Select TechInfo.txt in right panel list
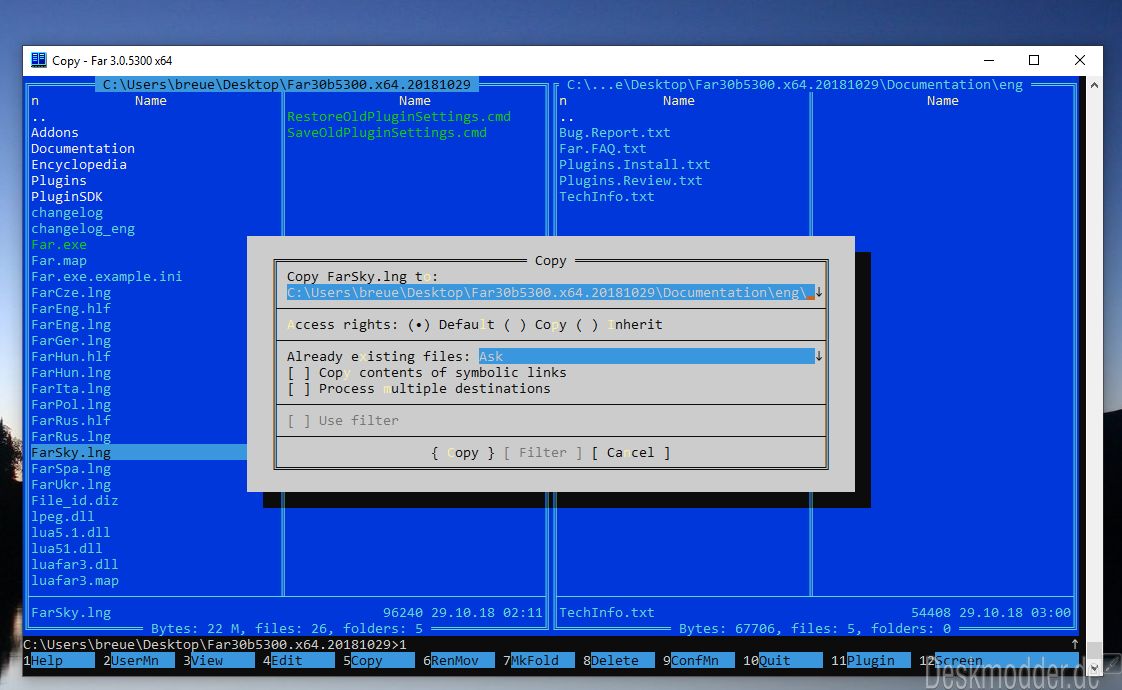This screenshot has width=1122, height=690. [x=607, y=196]
